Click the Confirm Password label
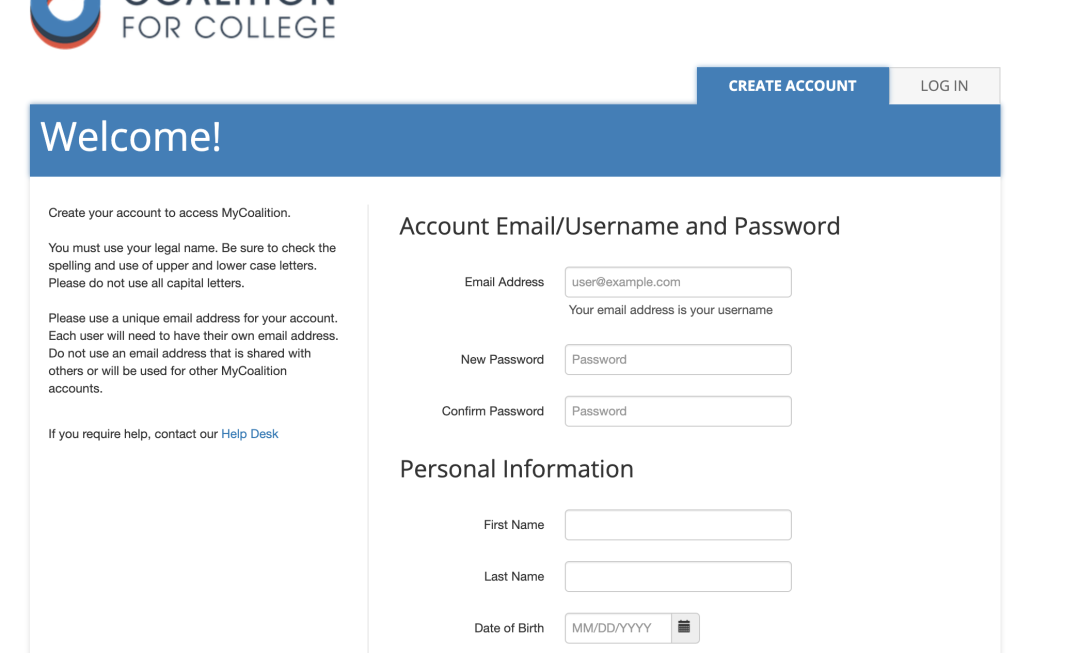 492,411
